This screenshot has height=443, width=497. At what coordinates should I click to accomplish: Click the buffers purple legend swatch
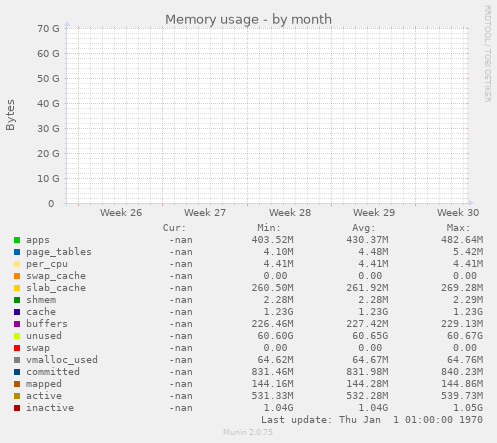17,324
